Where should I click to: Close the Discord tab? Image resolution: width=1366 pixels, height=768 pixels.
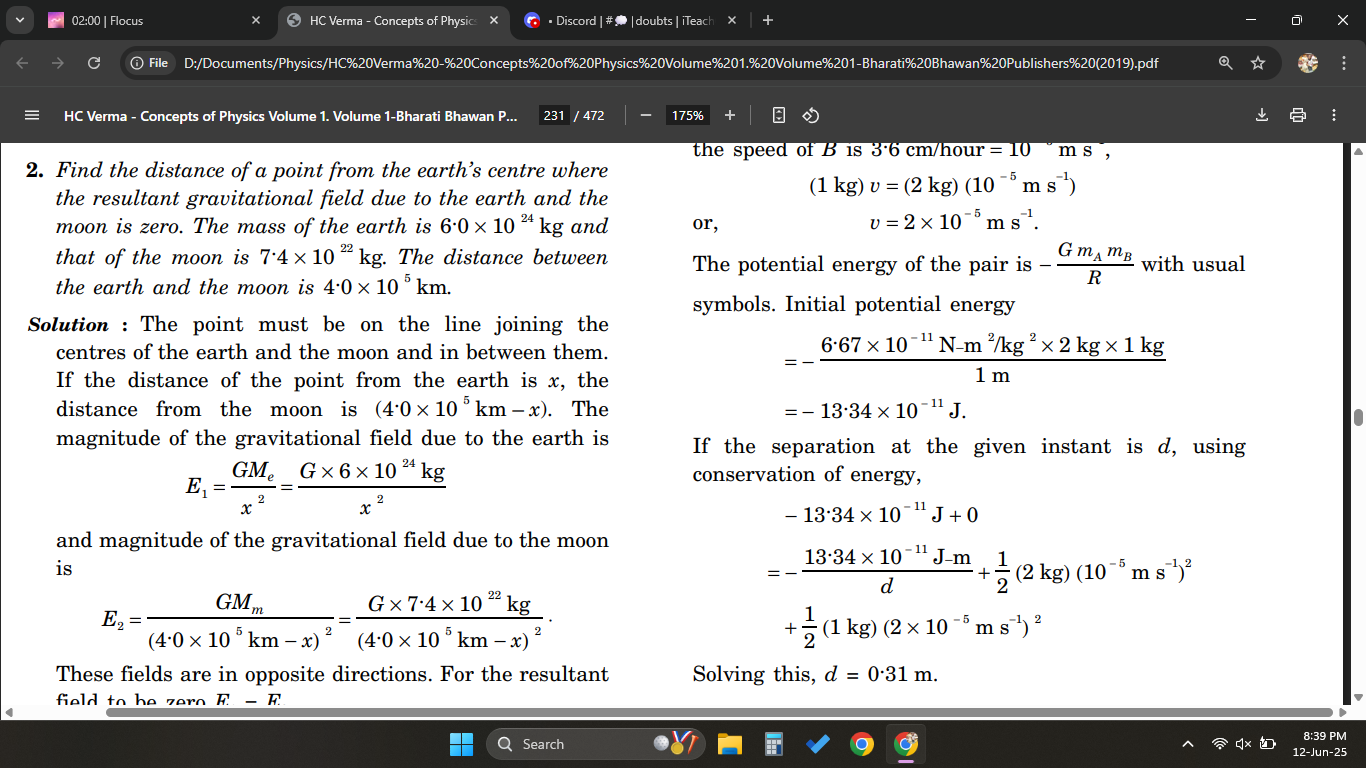click(x=731, y=20)
